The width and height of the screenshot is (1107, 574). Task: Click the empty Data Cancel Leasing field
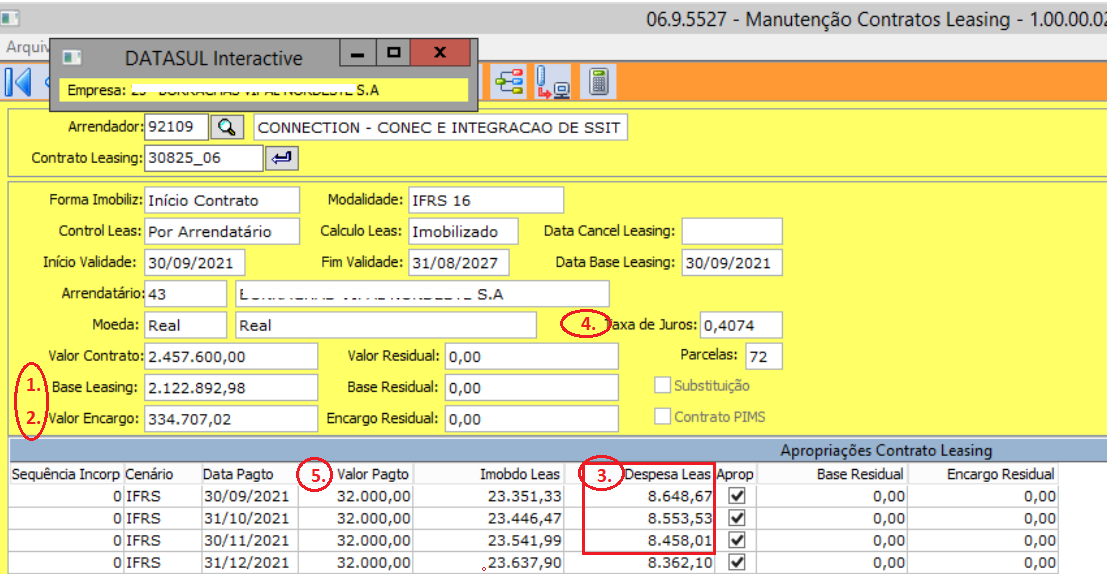[732, 232]
